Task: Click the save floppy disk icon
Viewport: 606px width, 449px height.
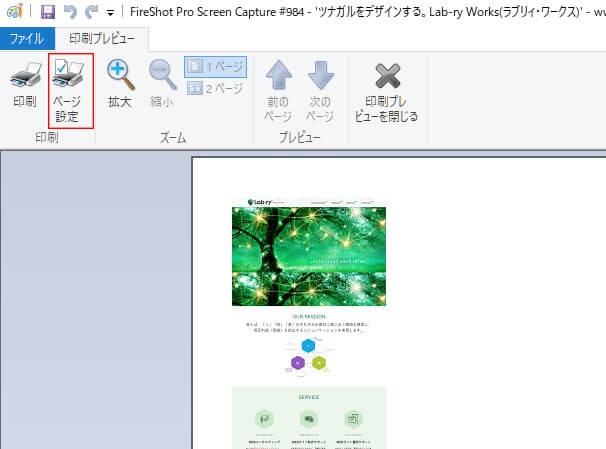Action: [x=48, y=12]
